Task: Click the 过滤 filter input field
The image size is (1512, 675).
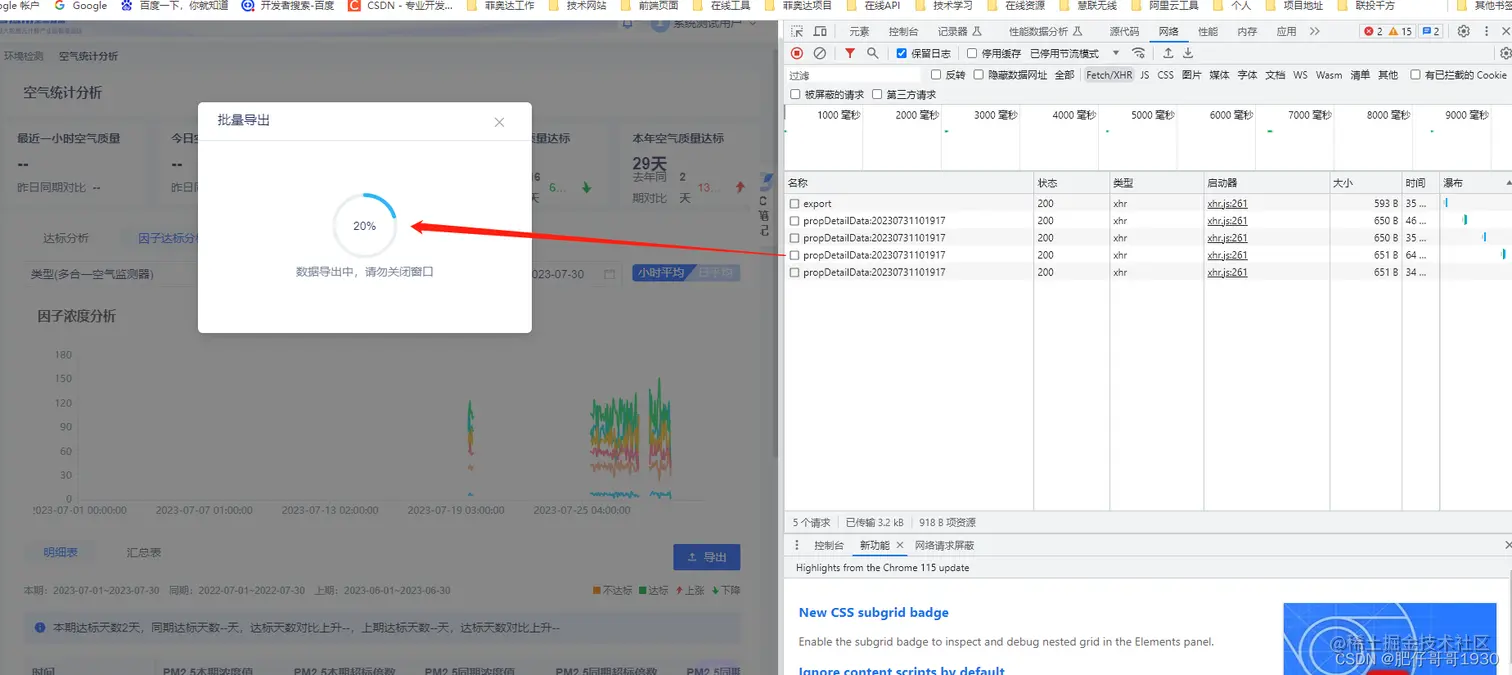Action: [x=852, y=75]
